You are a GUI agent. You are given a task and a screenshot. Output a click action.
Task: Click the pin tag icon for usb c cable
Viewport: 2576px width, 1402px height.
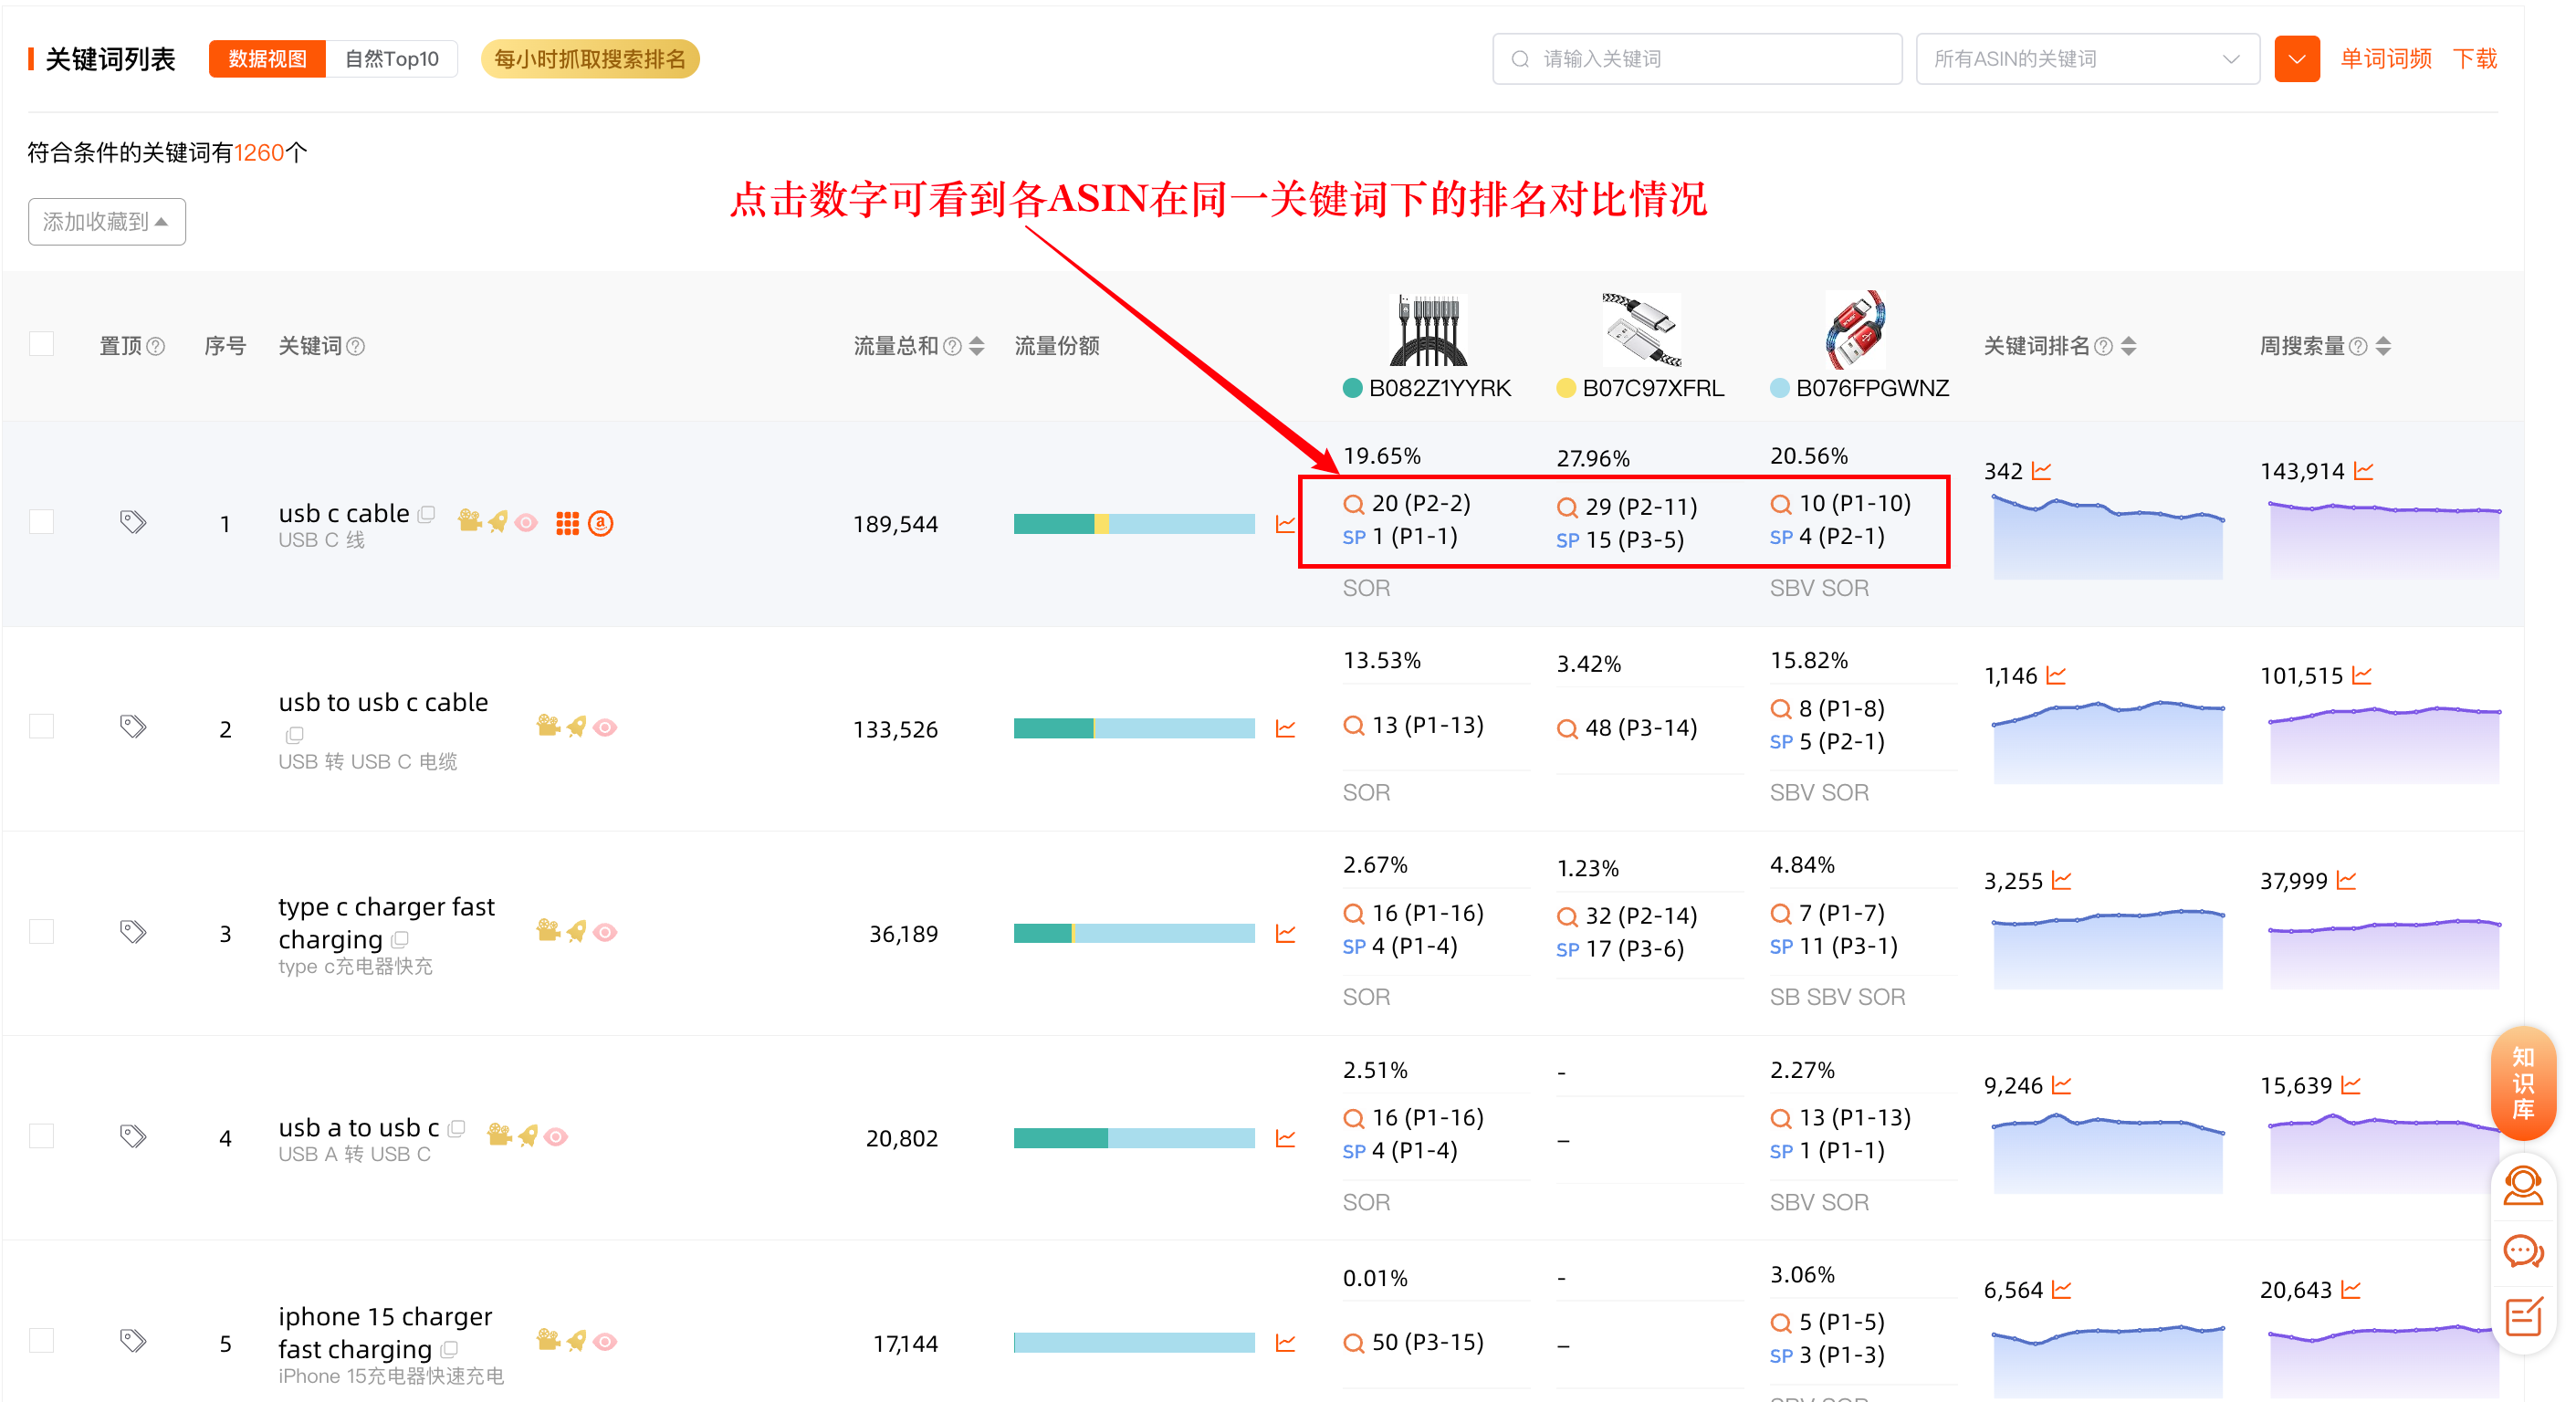click(133, 522)
